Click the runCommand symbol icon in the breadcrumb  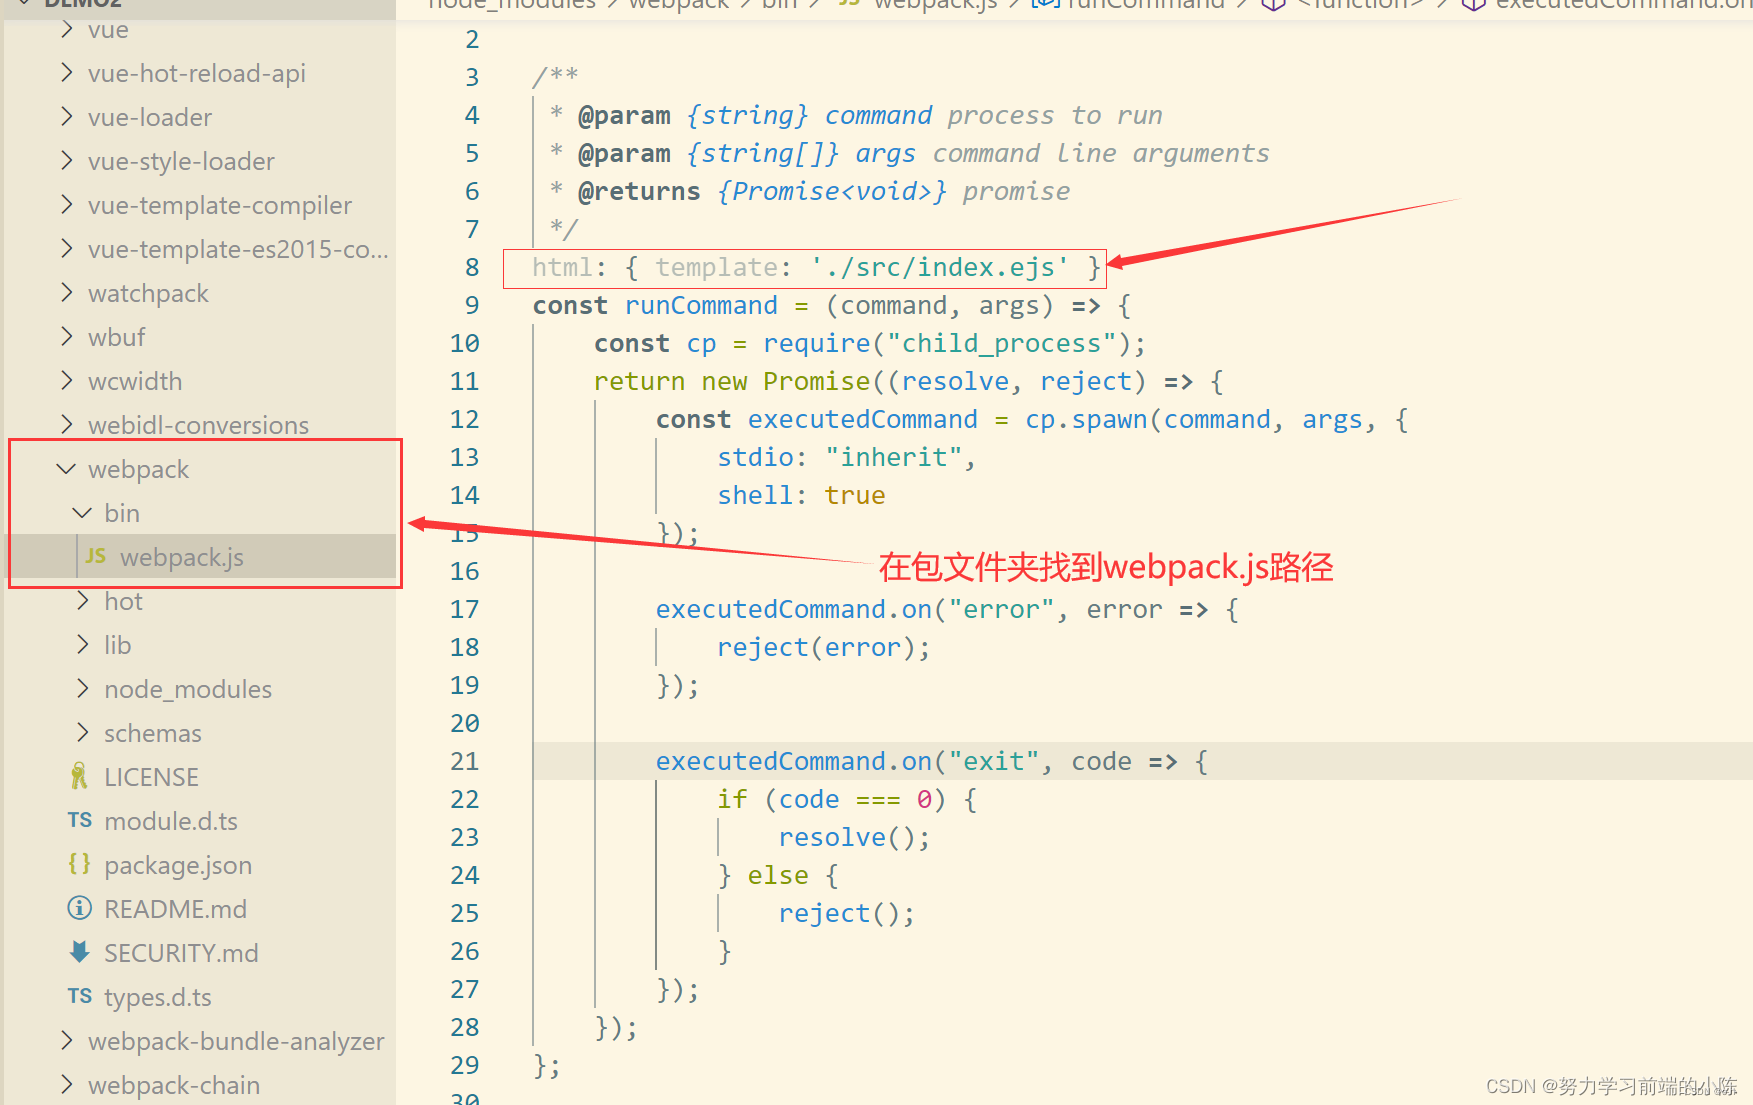click(x=1046, y=6)
